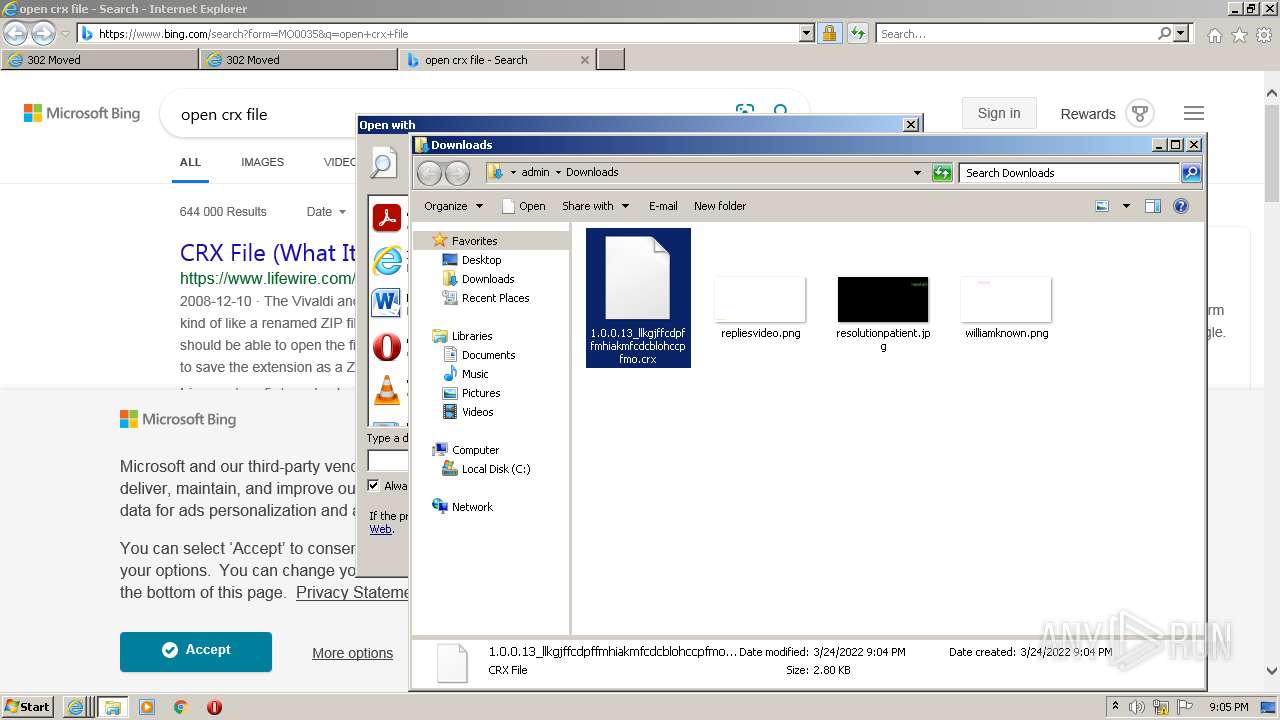The height and width of the screenshot is (720, 1280).
Task: Select Bing ALL tab
Action: pos(190,162)
